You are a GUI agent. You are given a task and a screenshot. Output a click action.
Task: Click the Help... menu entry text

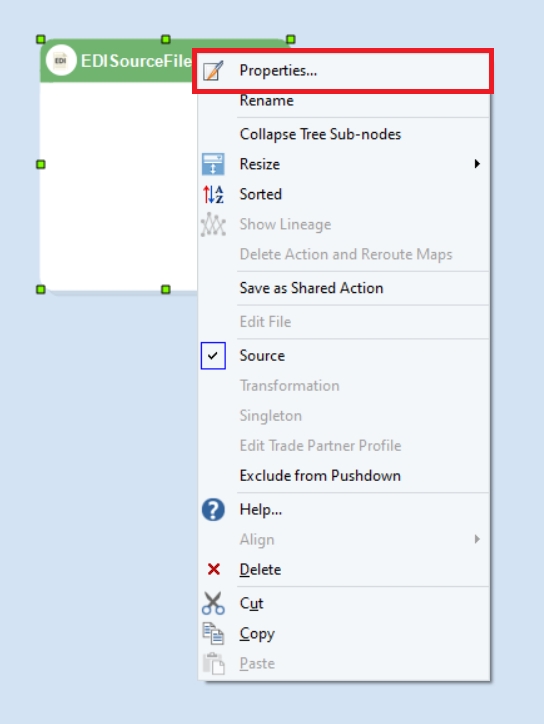pos(260,510)
